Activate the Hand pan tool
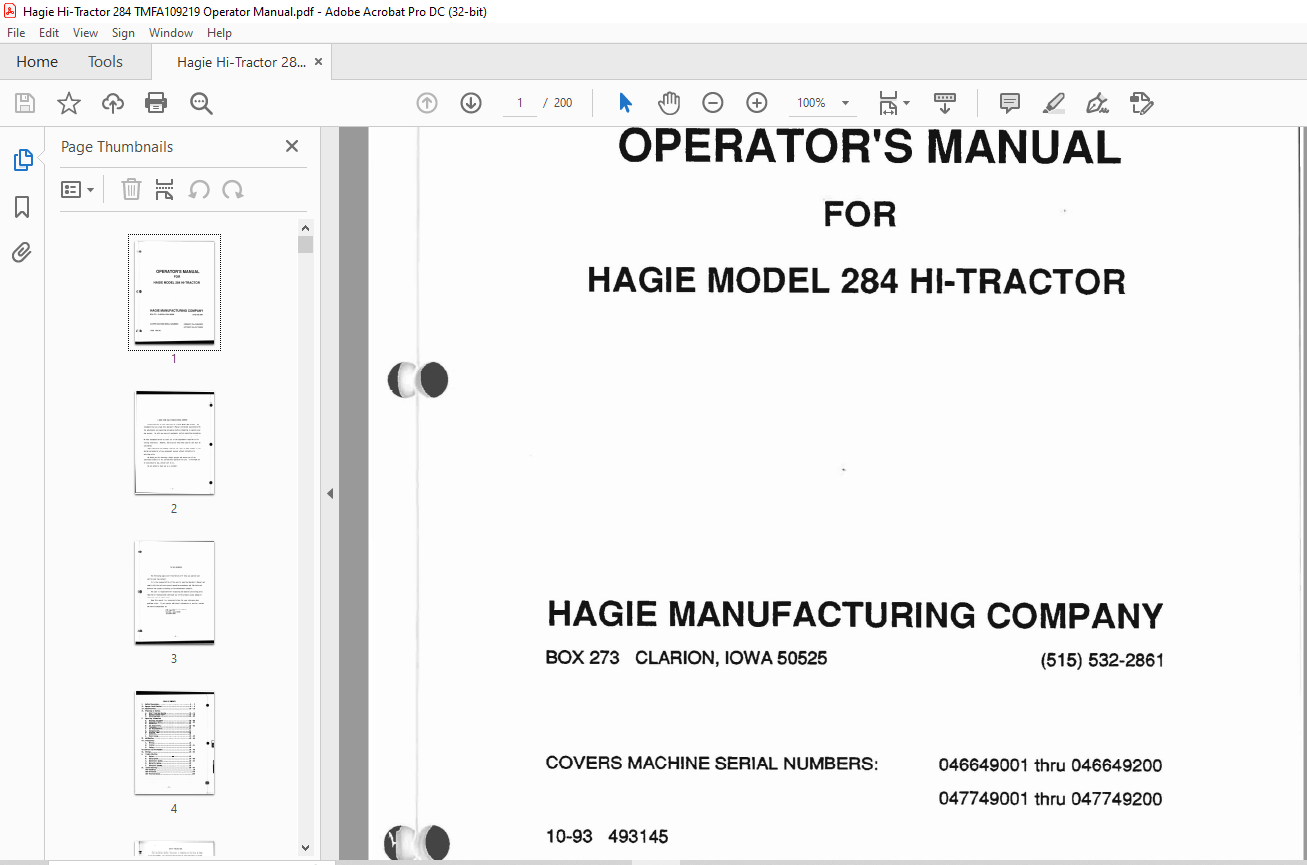 669,103
